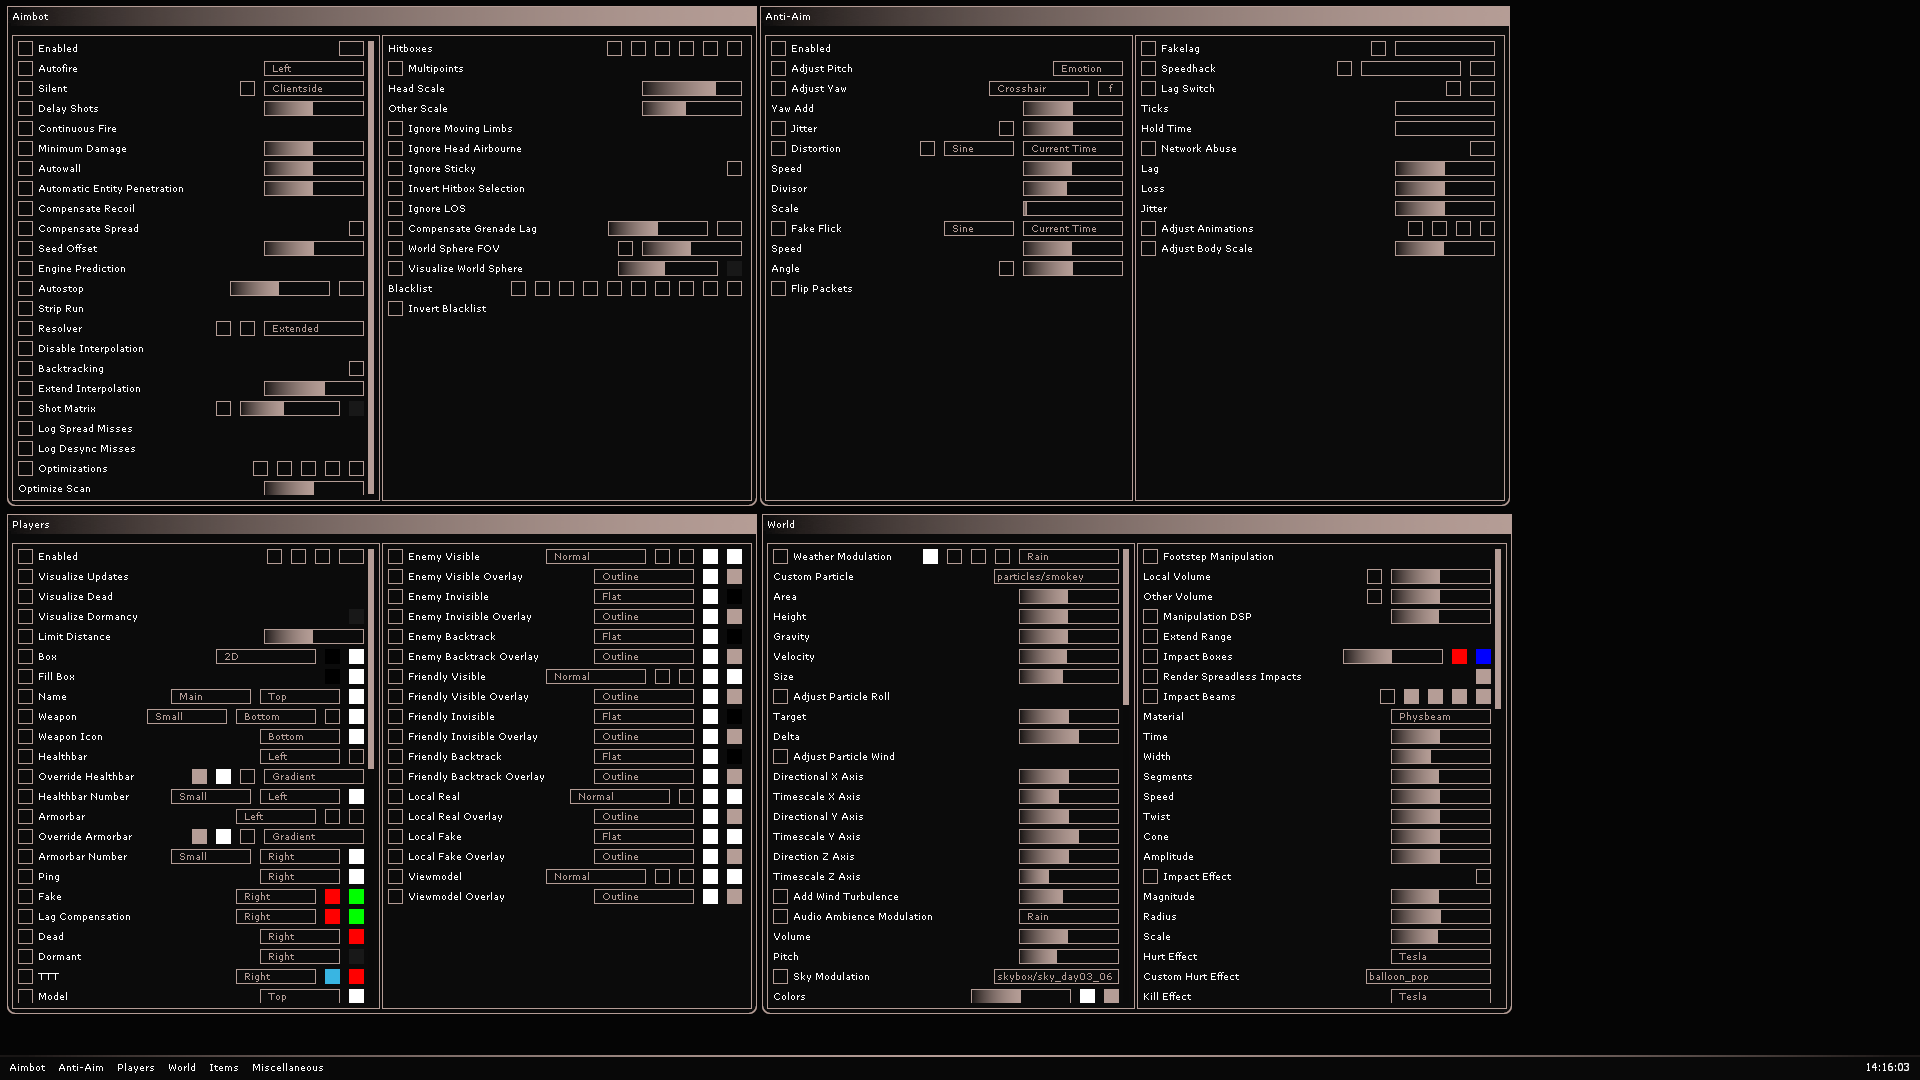The image size is (1920, 1080).
Task: Click the Custom Particle text field
Action: (1055, 577)
